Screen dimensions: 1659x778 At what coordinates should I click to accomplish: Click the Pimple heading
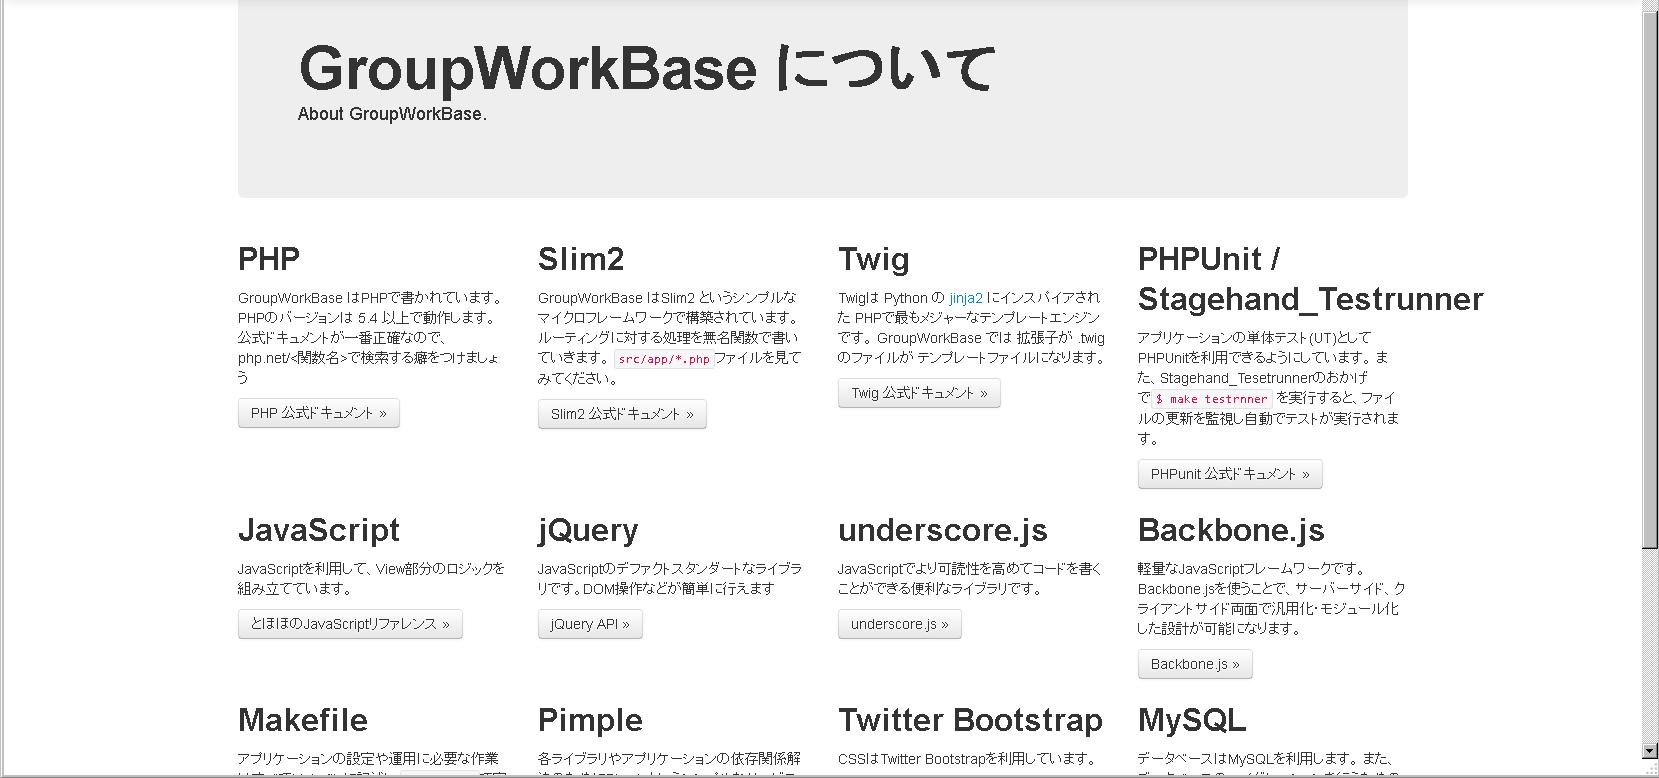[590, 720]
